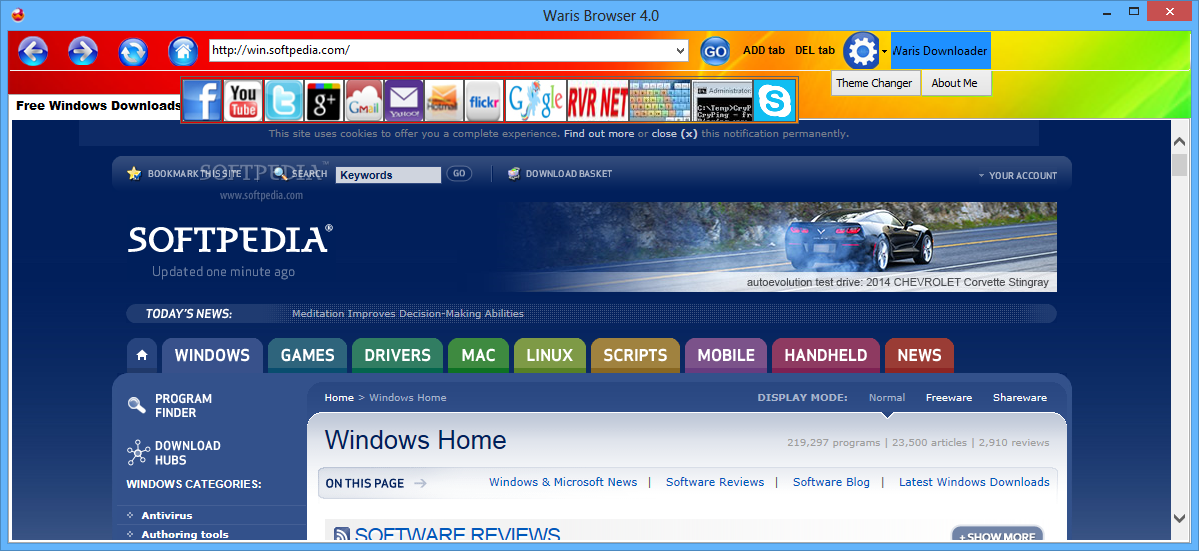
Task: Click the Show More expander button
Action: (997, 536)
